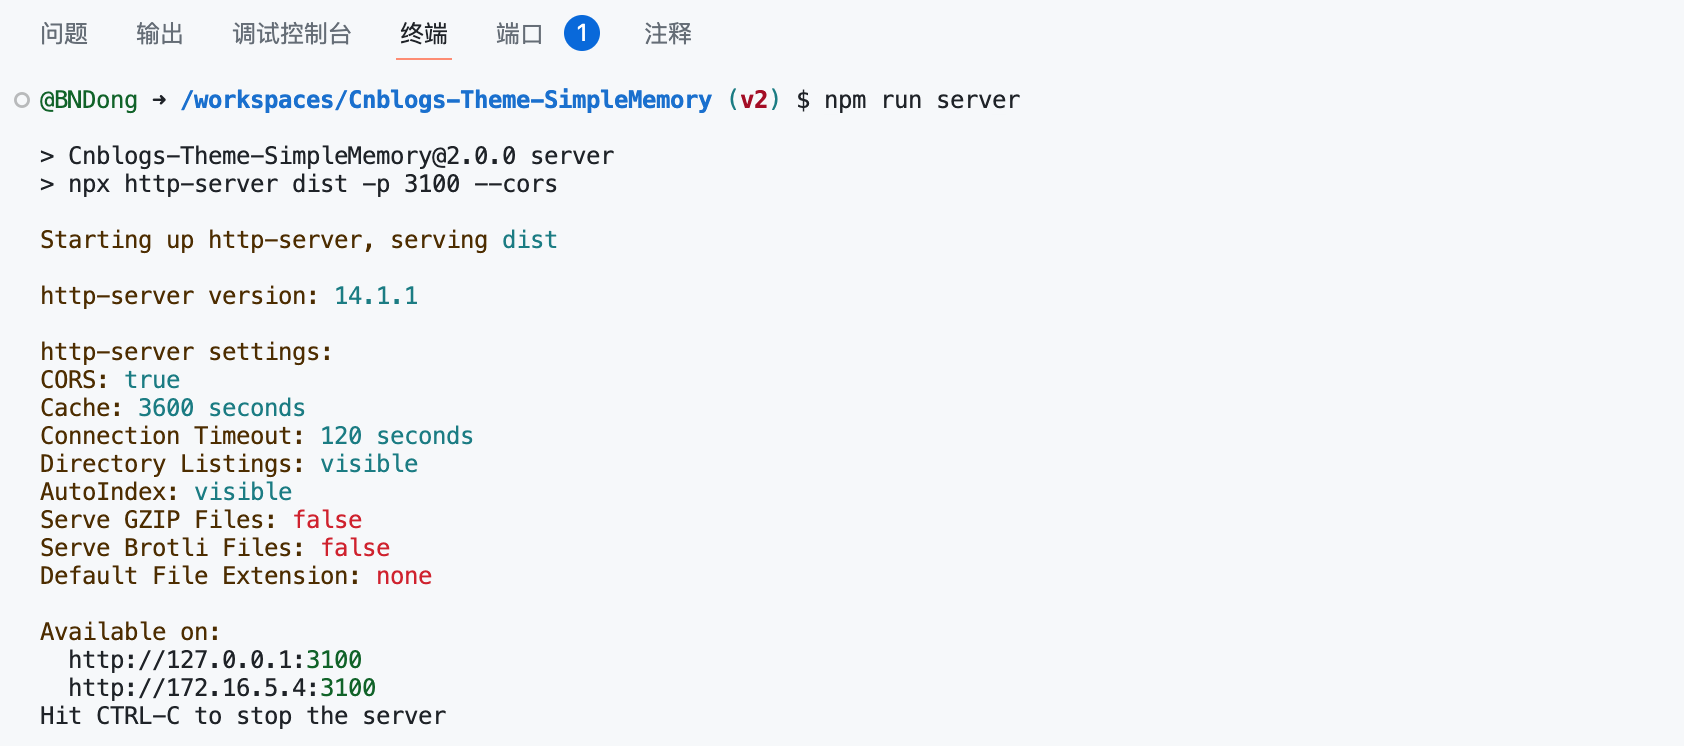Click the Default File Extension value 'none'
The width and height of the screenshot is (1684, 746).
pyautogui.click(x=404, y=576)
